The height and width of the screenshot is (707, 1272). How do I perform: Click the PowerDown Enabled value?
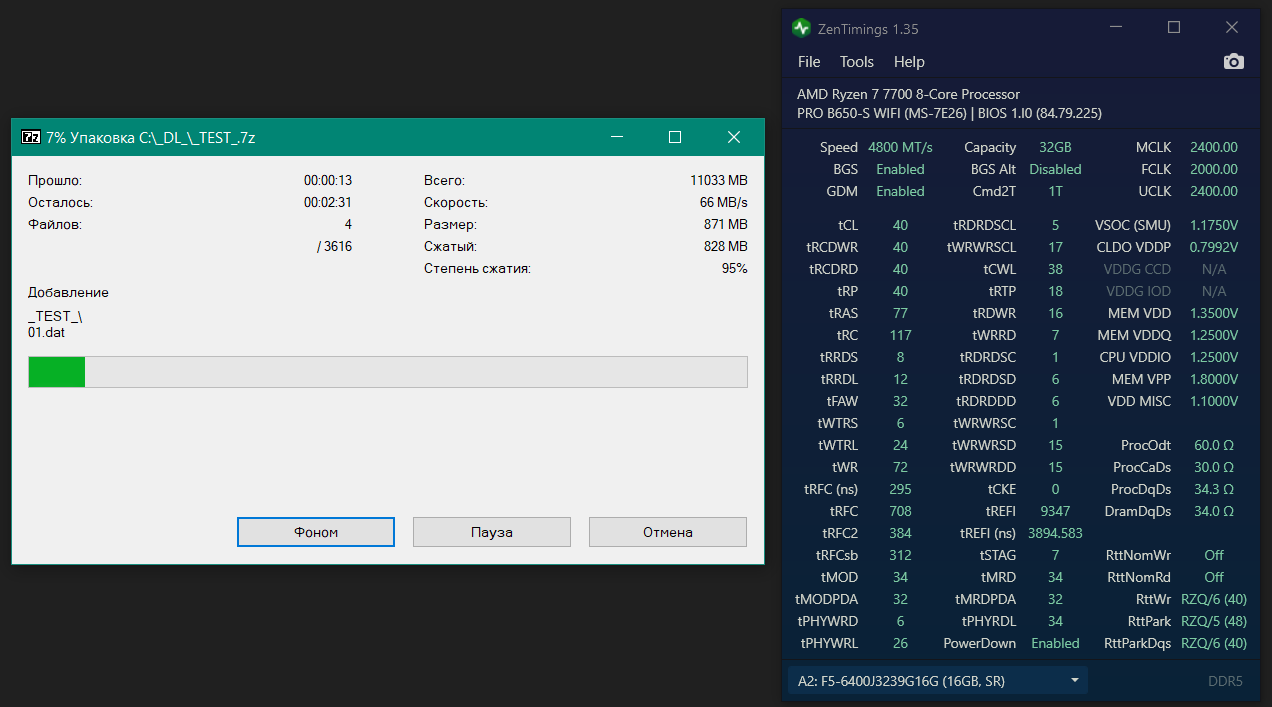click(x=1055, y=643)
